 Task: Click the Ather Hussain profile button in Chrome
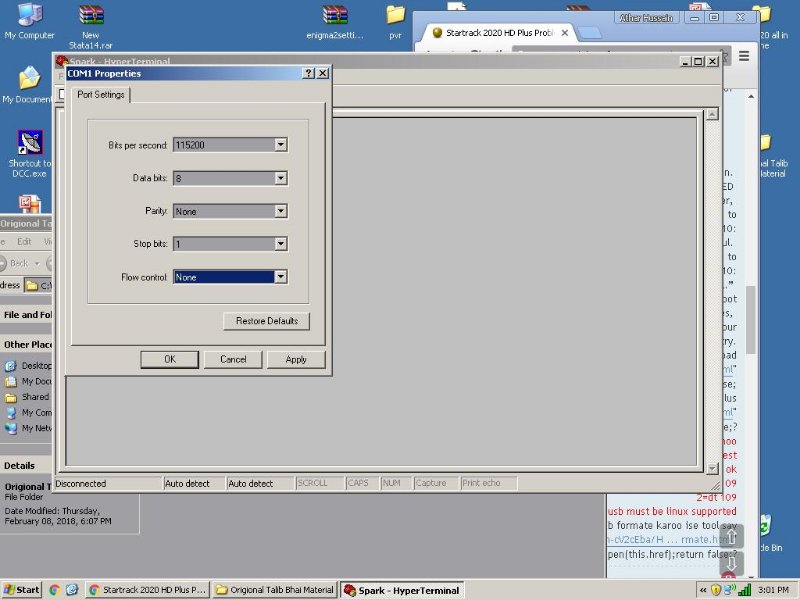[x=646, y=18]
